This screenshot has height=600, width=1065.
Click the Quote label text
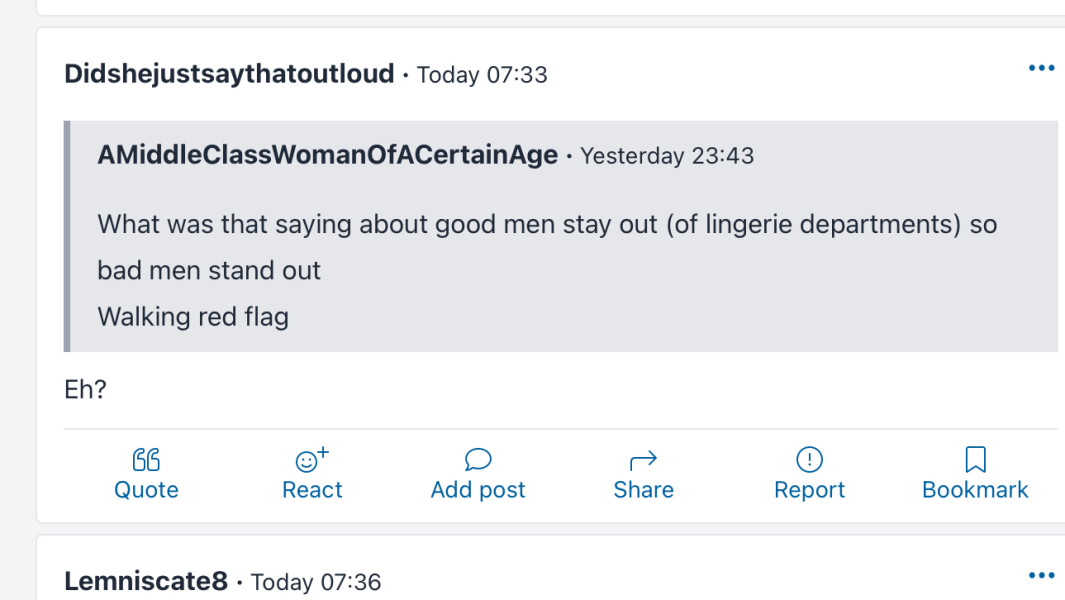pos(146,490)
